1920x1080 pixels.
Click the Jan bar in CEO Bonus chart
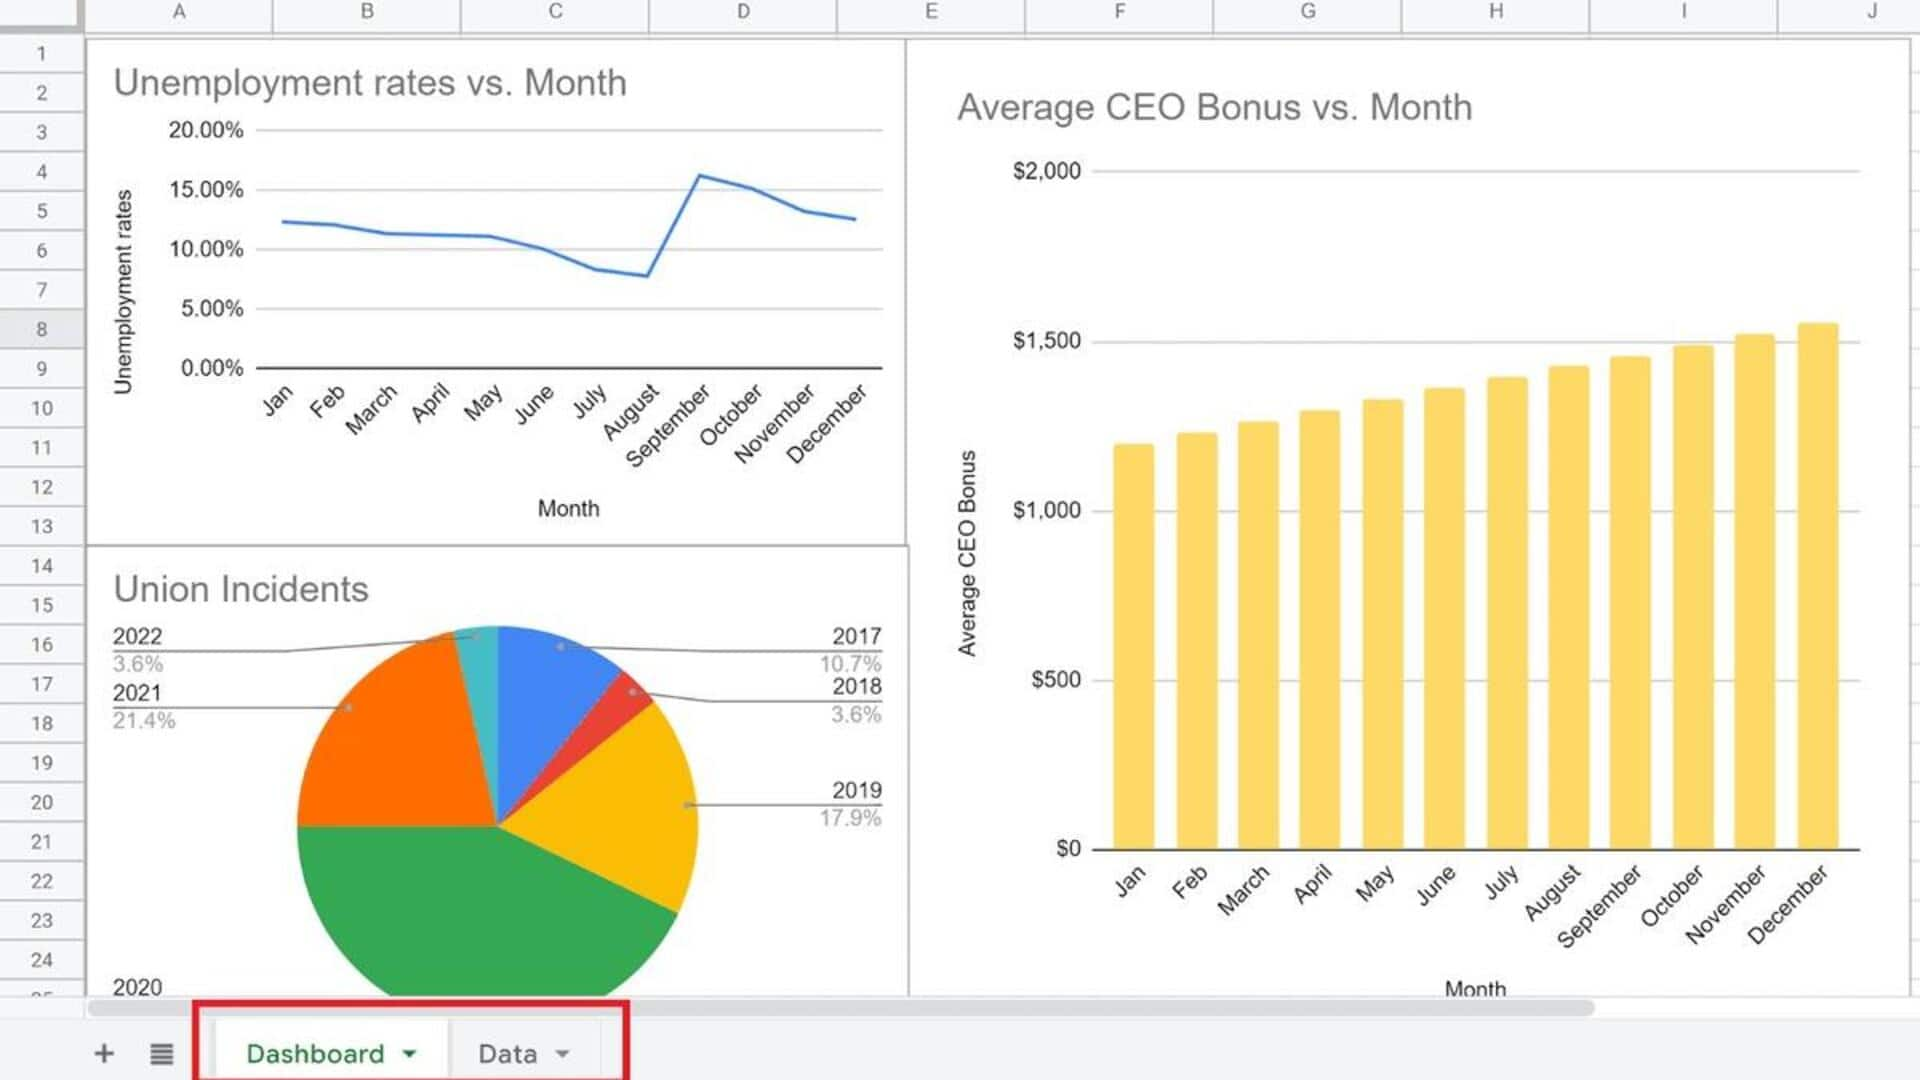[x=1133, y=647]
